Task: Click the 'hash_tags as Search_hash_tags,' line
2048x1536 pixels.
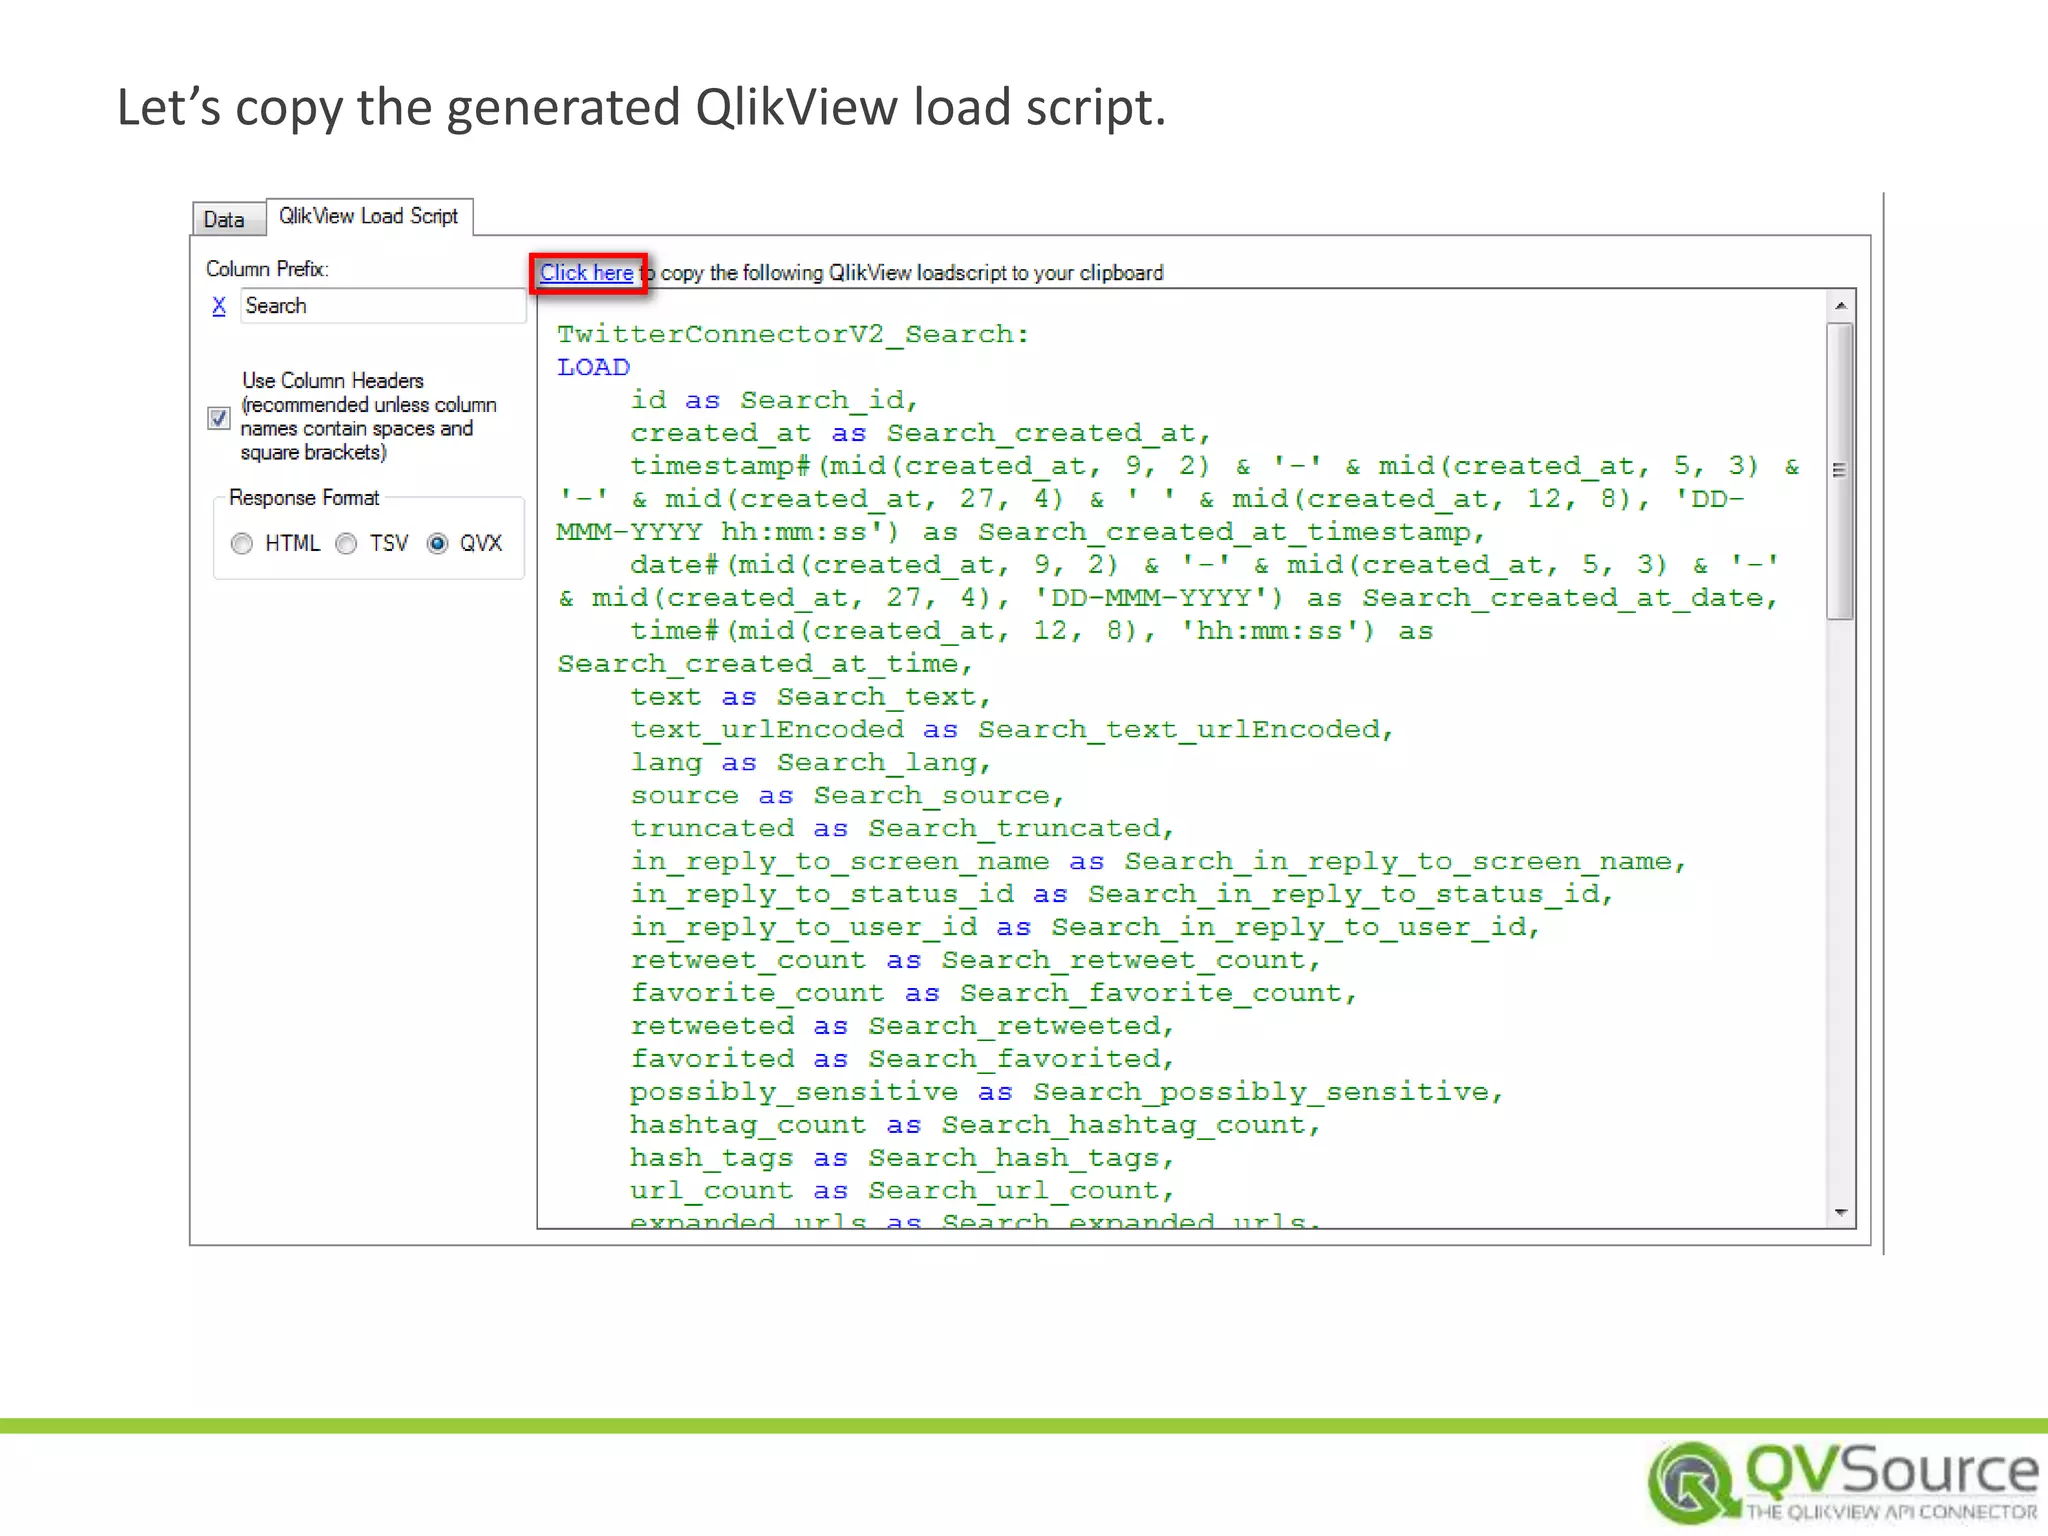Action: tap(902, 1159)
